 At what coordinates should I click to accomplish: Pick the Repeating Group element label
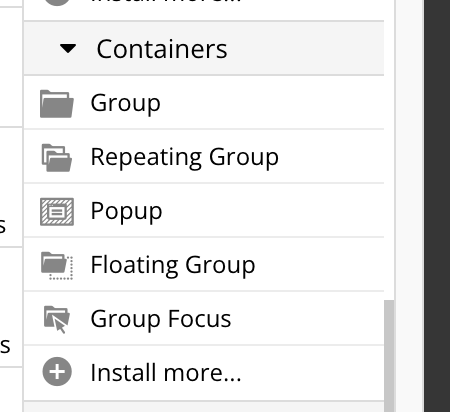[185, 157]
